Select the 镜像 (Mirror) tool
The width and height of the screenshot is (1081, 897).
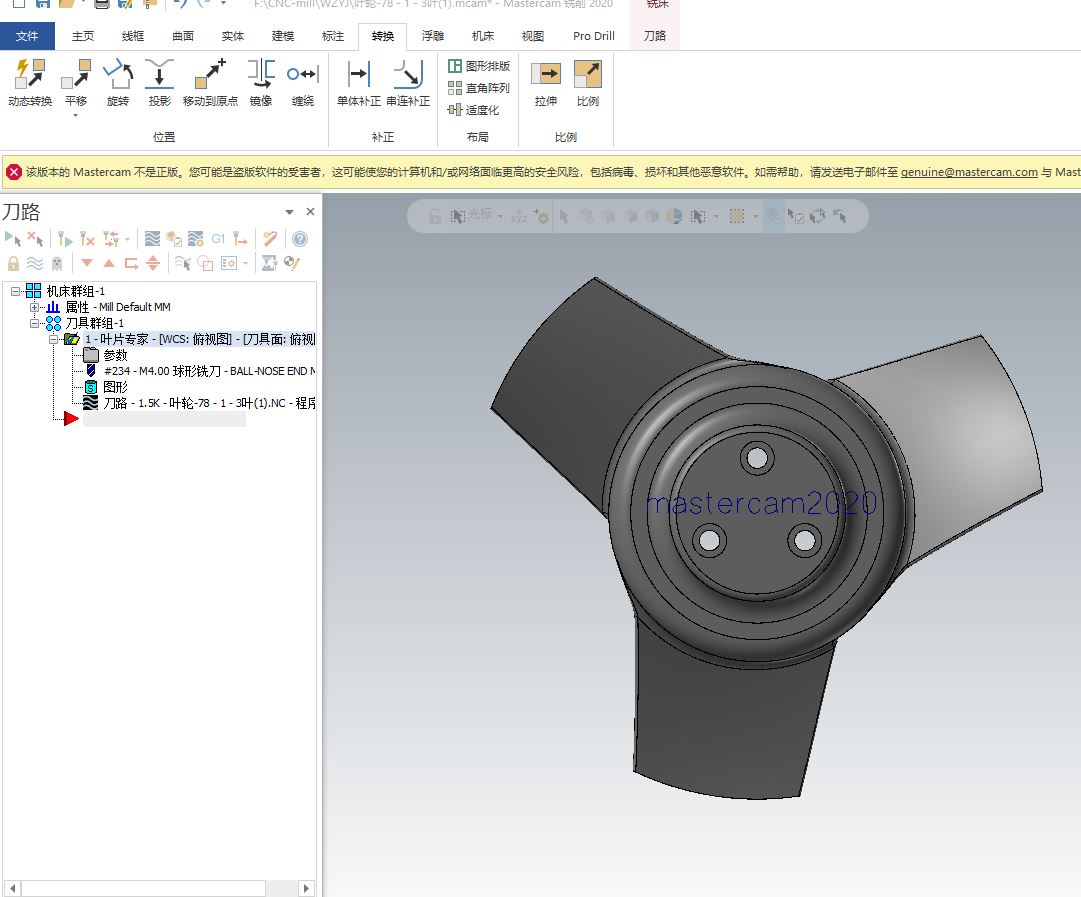(261, 82)
